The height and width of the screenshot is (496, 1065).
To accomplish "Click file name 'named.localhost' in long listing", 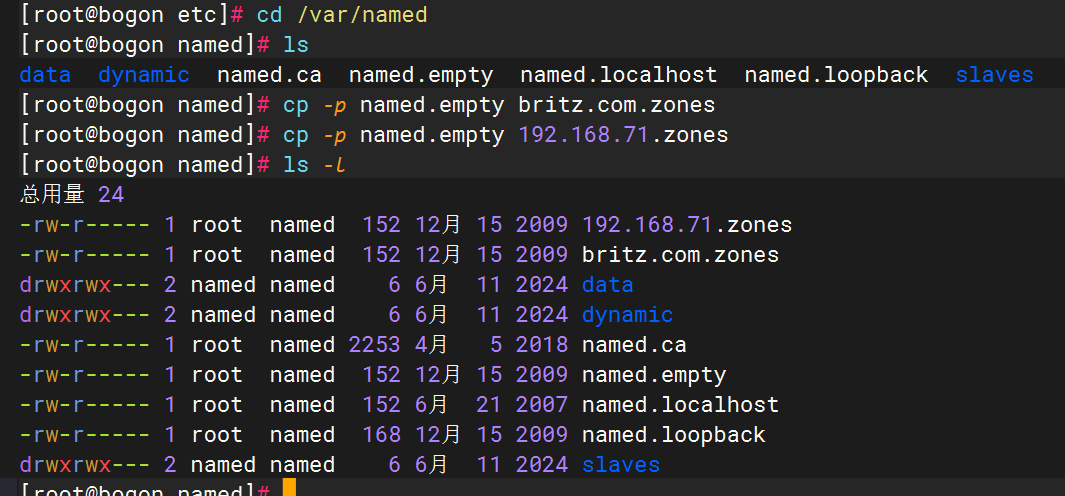I will coord(681,405).
